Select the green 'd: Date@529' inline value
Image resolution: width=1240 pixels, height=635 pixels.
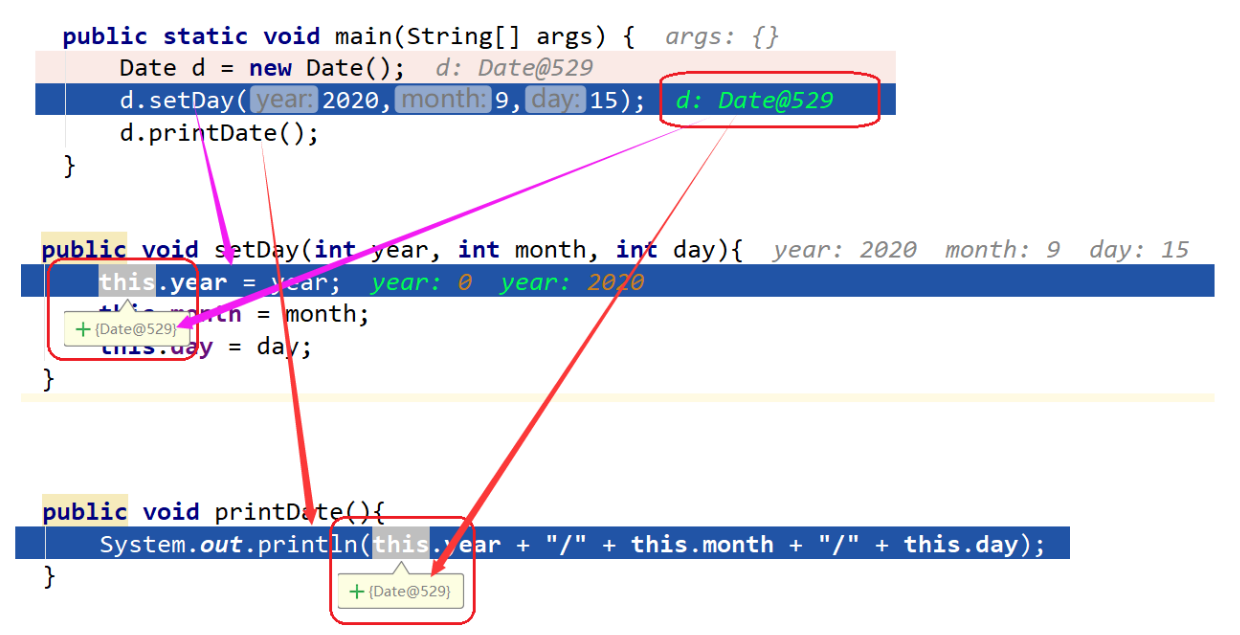point(754,100)
